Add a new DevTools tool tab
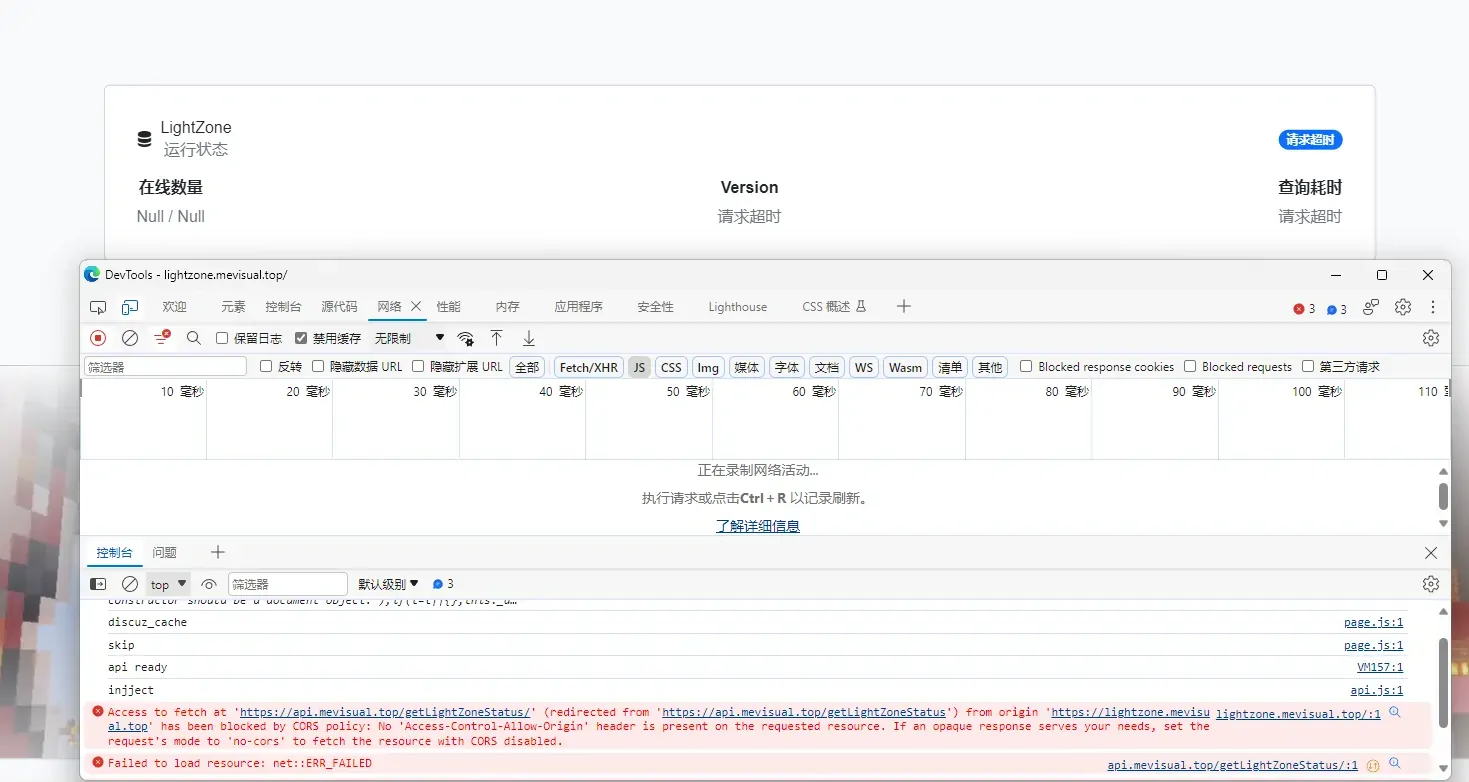The height and width of the screenshot is (782, 1469). [x=904, y=306]
